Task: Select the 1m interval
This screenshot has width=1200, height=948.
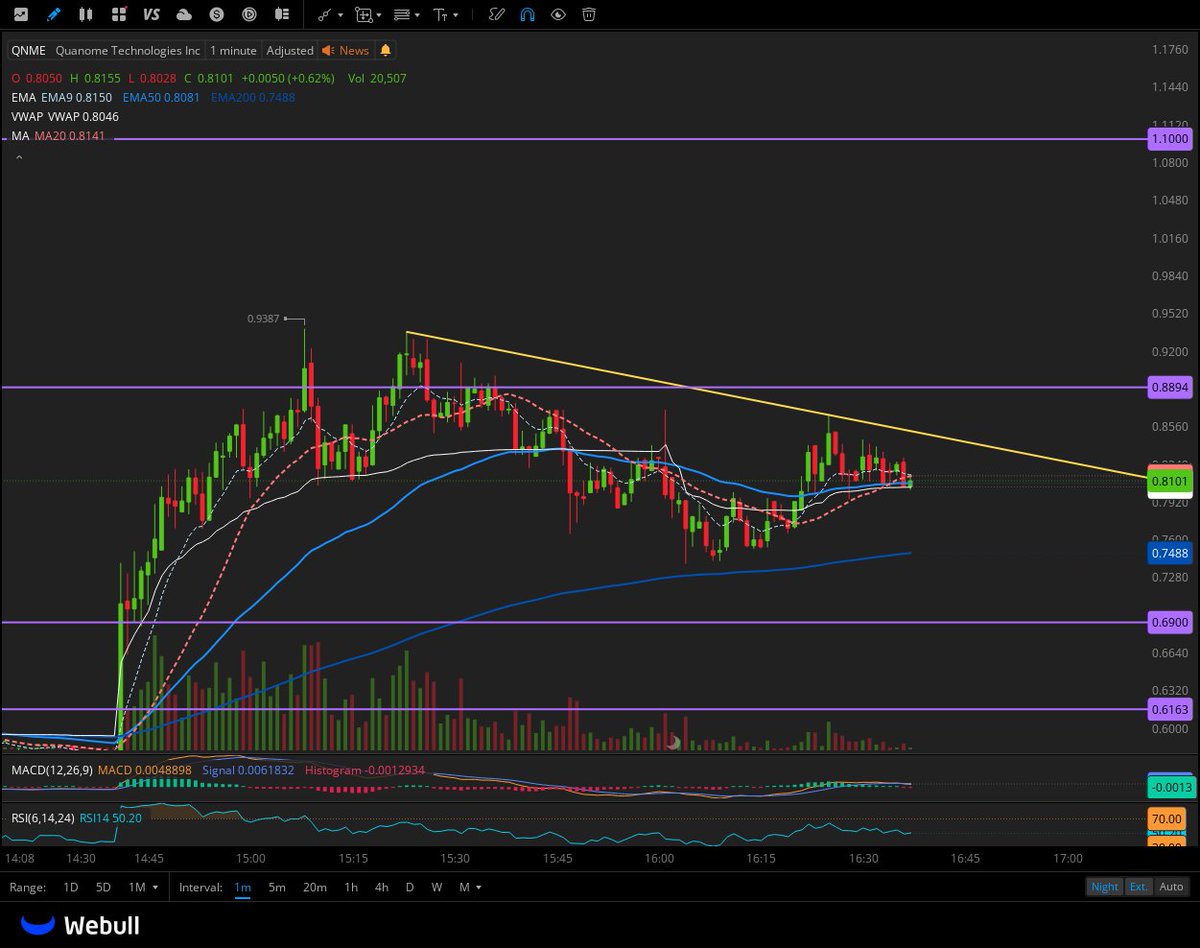Action: coord(243,887)
